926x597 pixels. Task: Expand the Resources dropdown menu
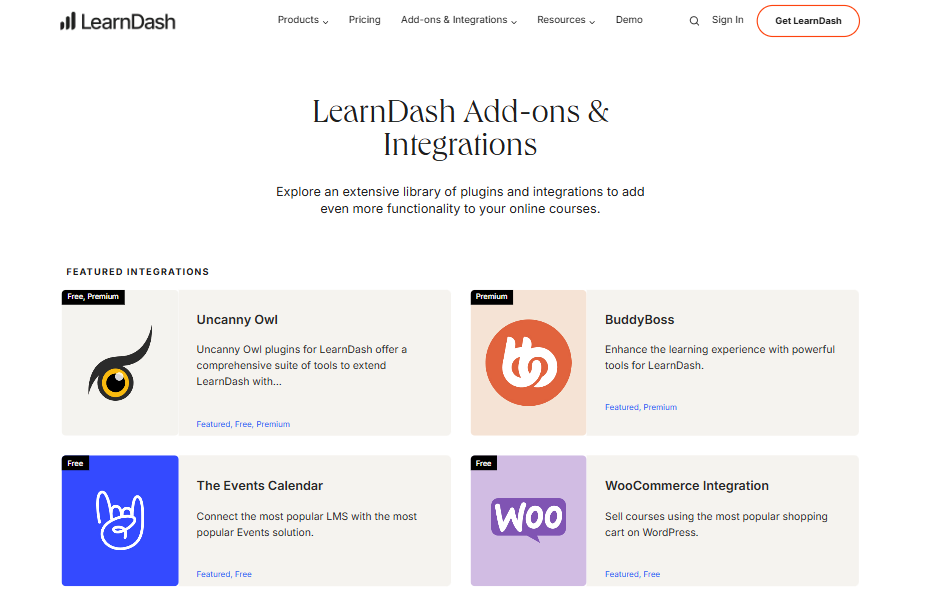(x=565, y=20)
